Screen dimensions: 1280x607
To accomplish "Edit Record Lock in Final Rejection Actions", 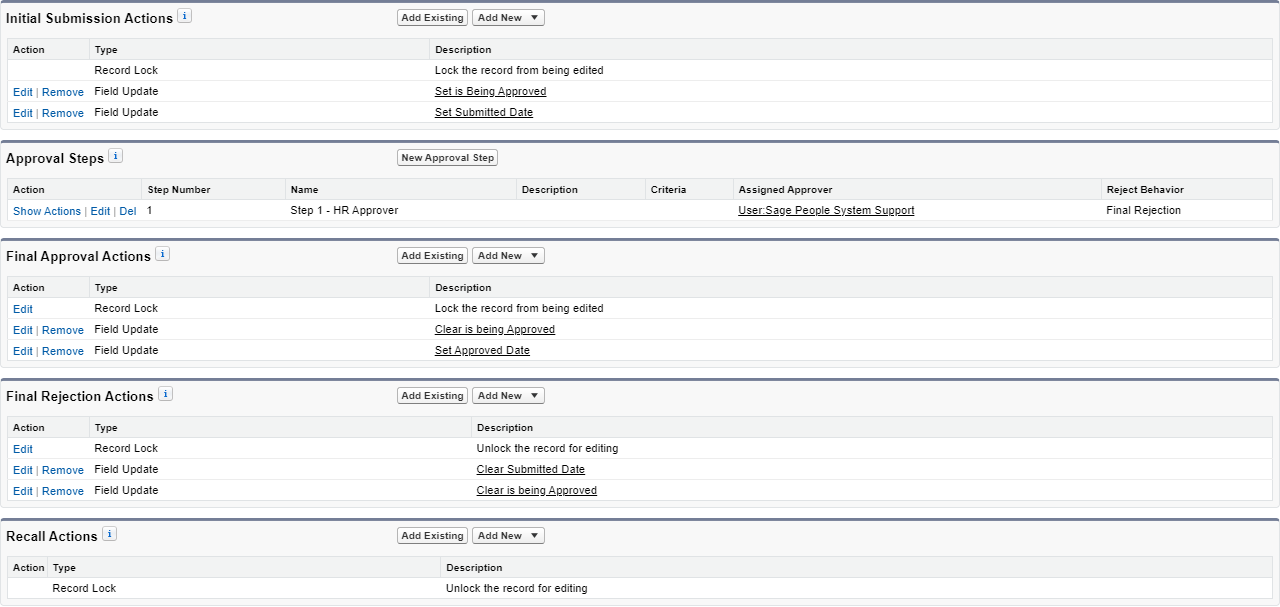I will (x=23, y=449).
